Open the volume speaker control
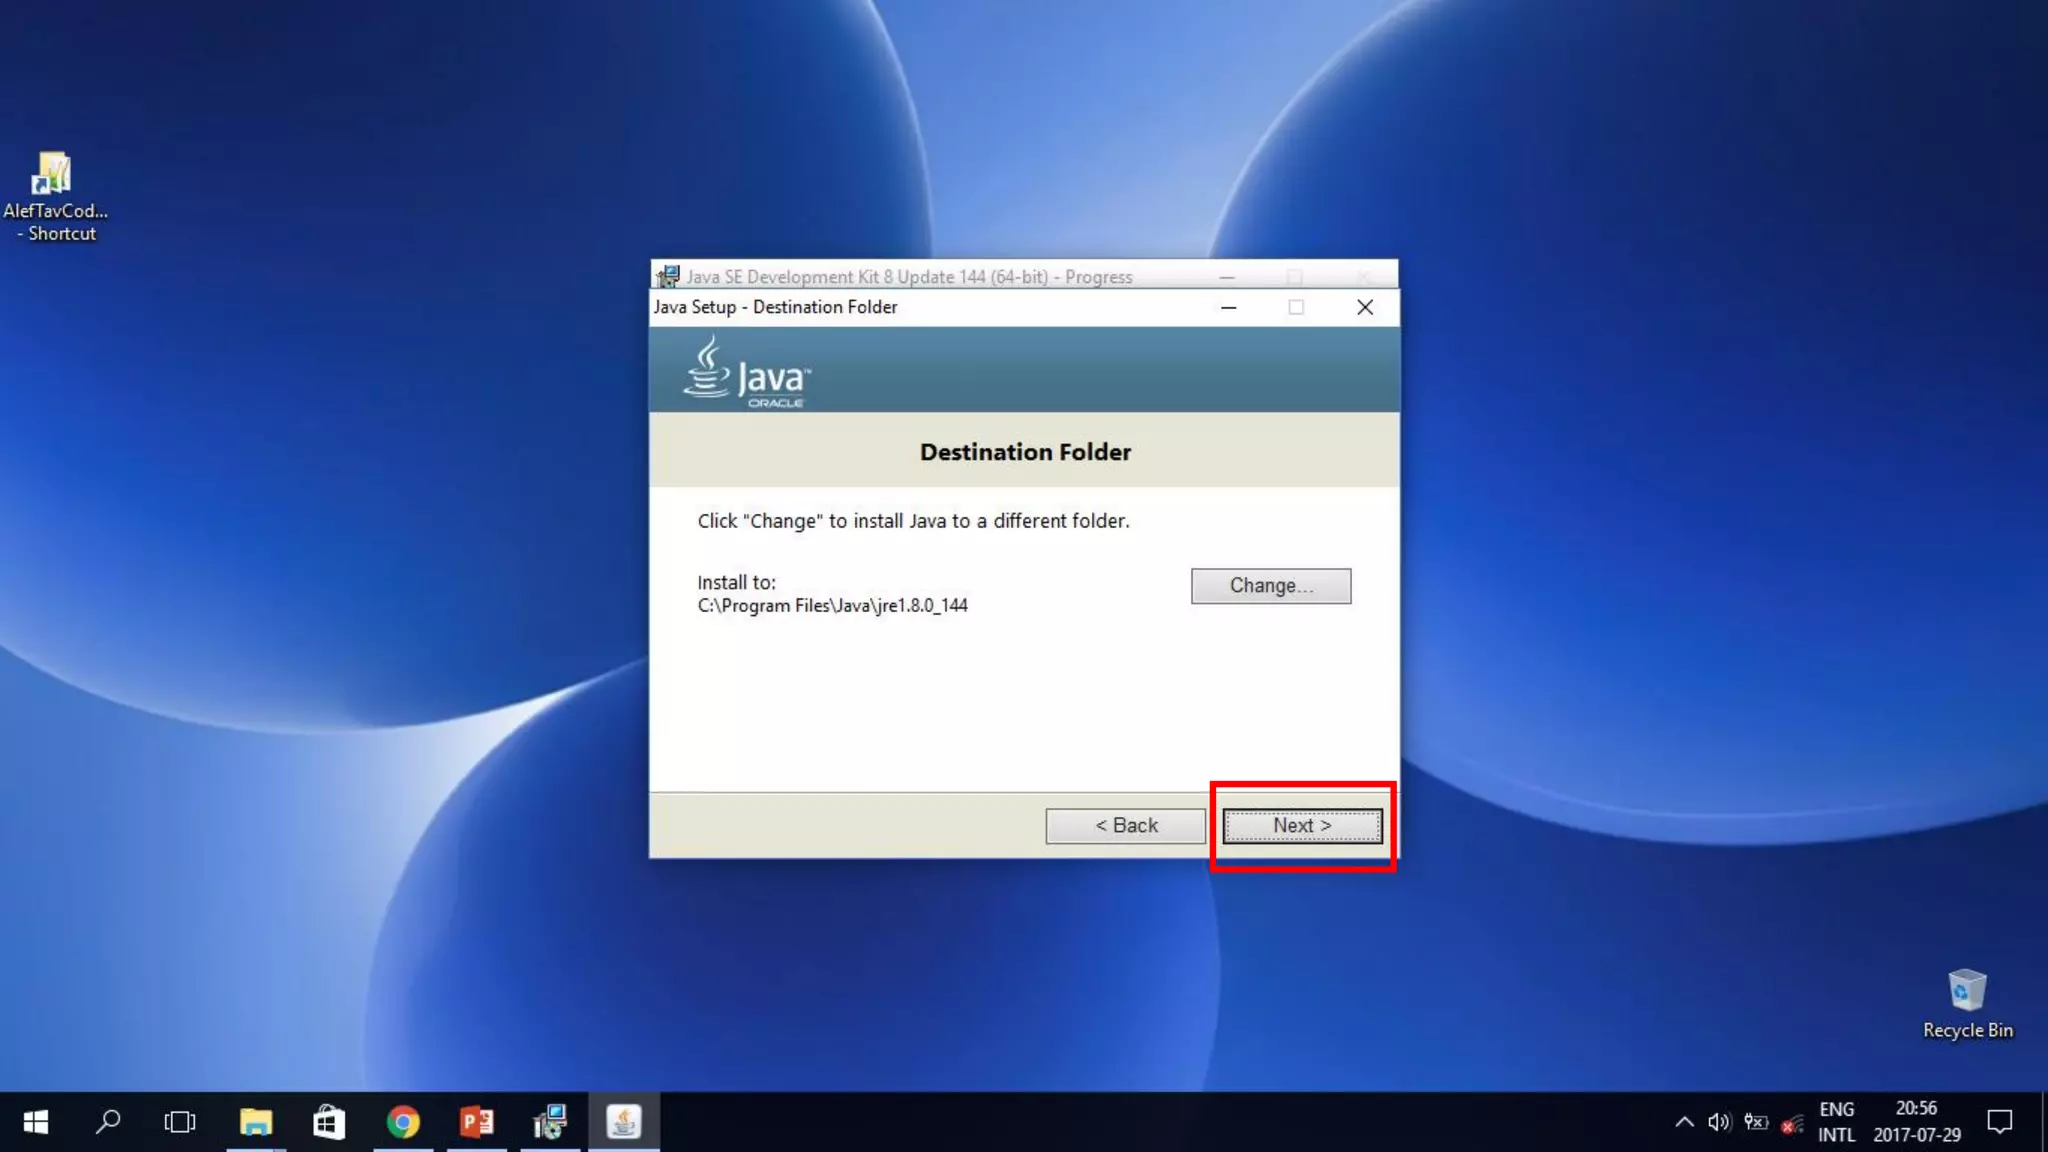 (x=1719, y=1122)
